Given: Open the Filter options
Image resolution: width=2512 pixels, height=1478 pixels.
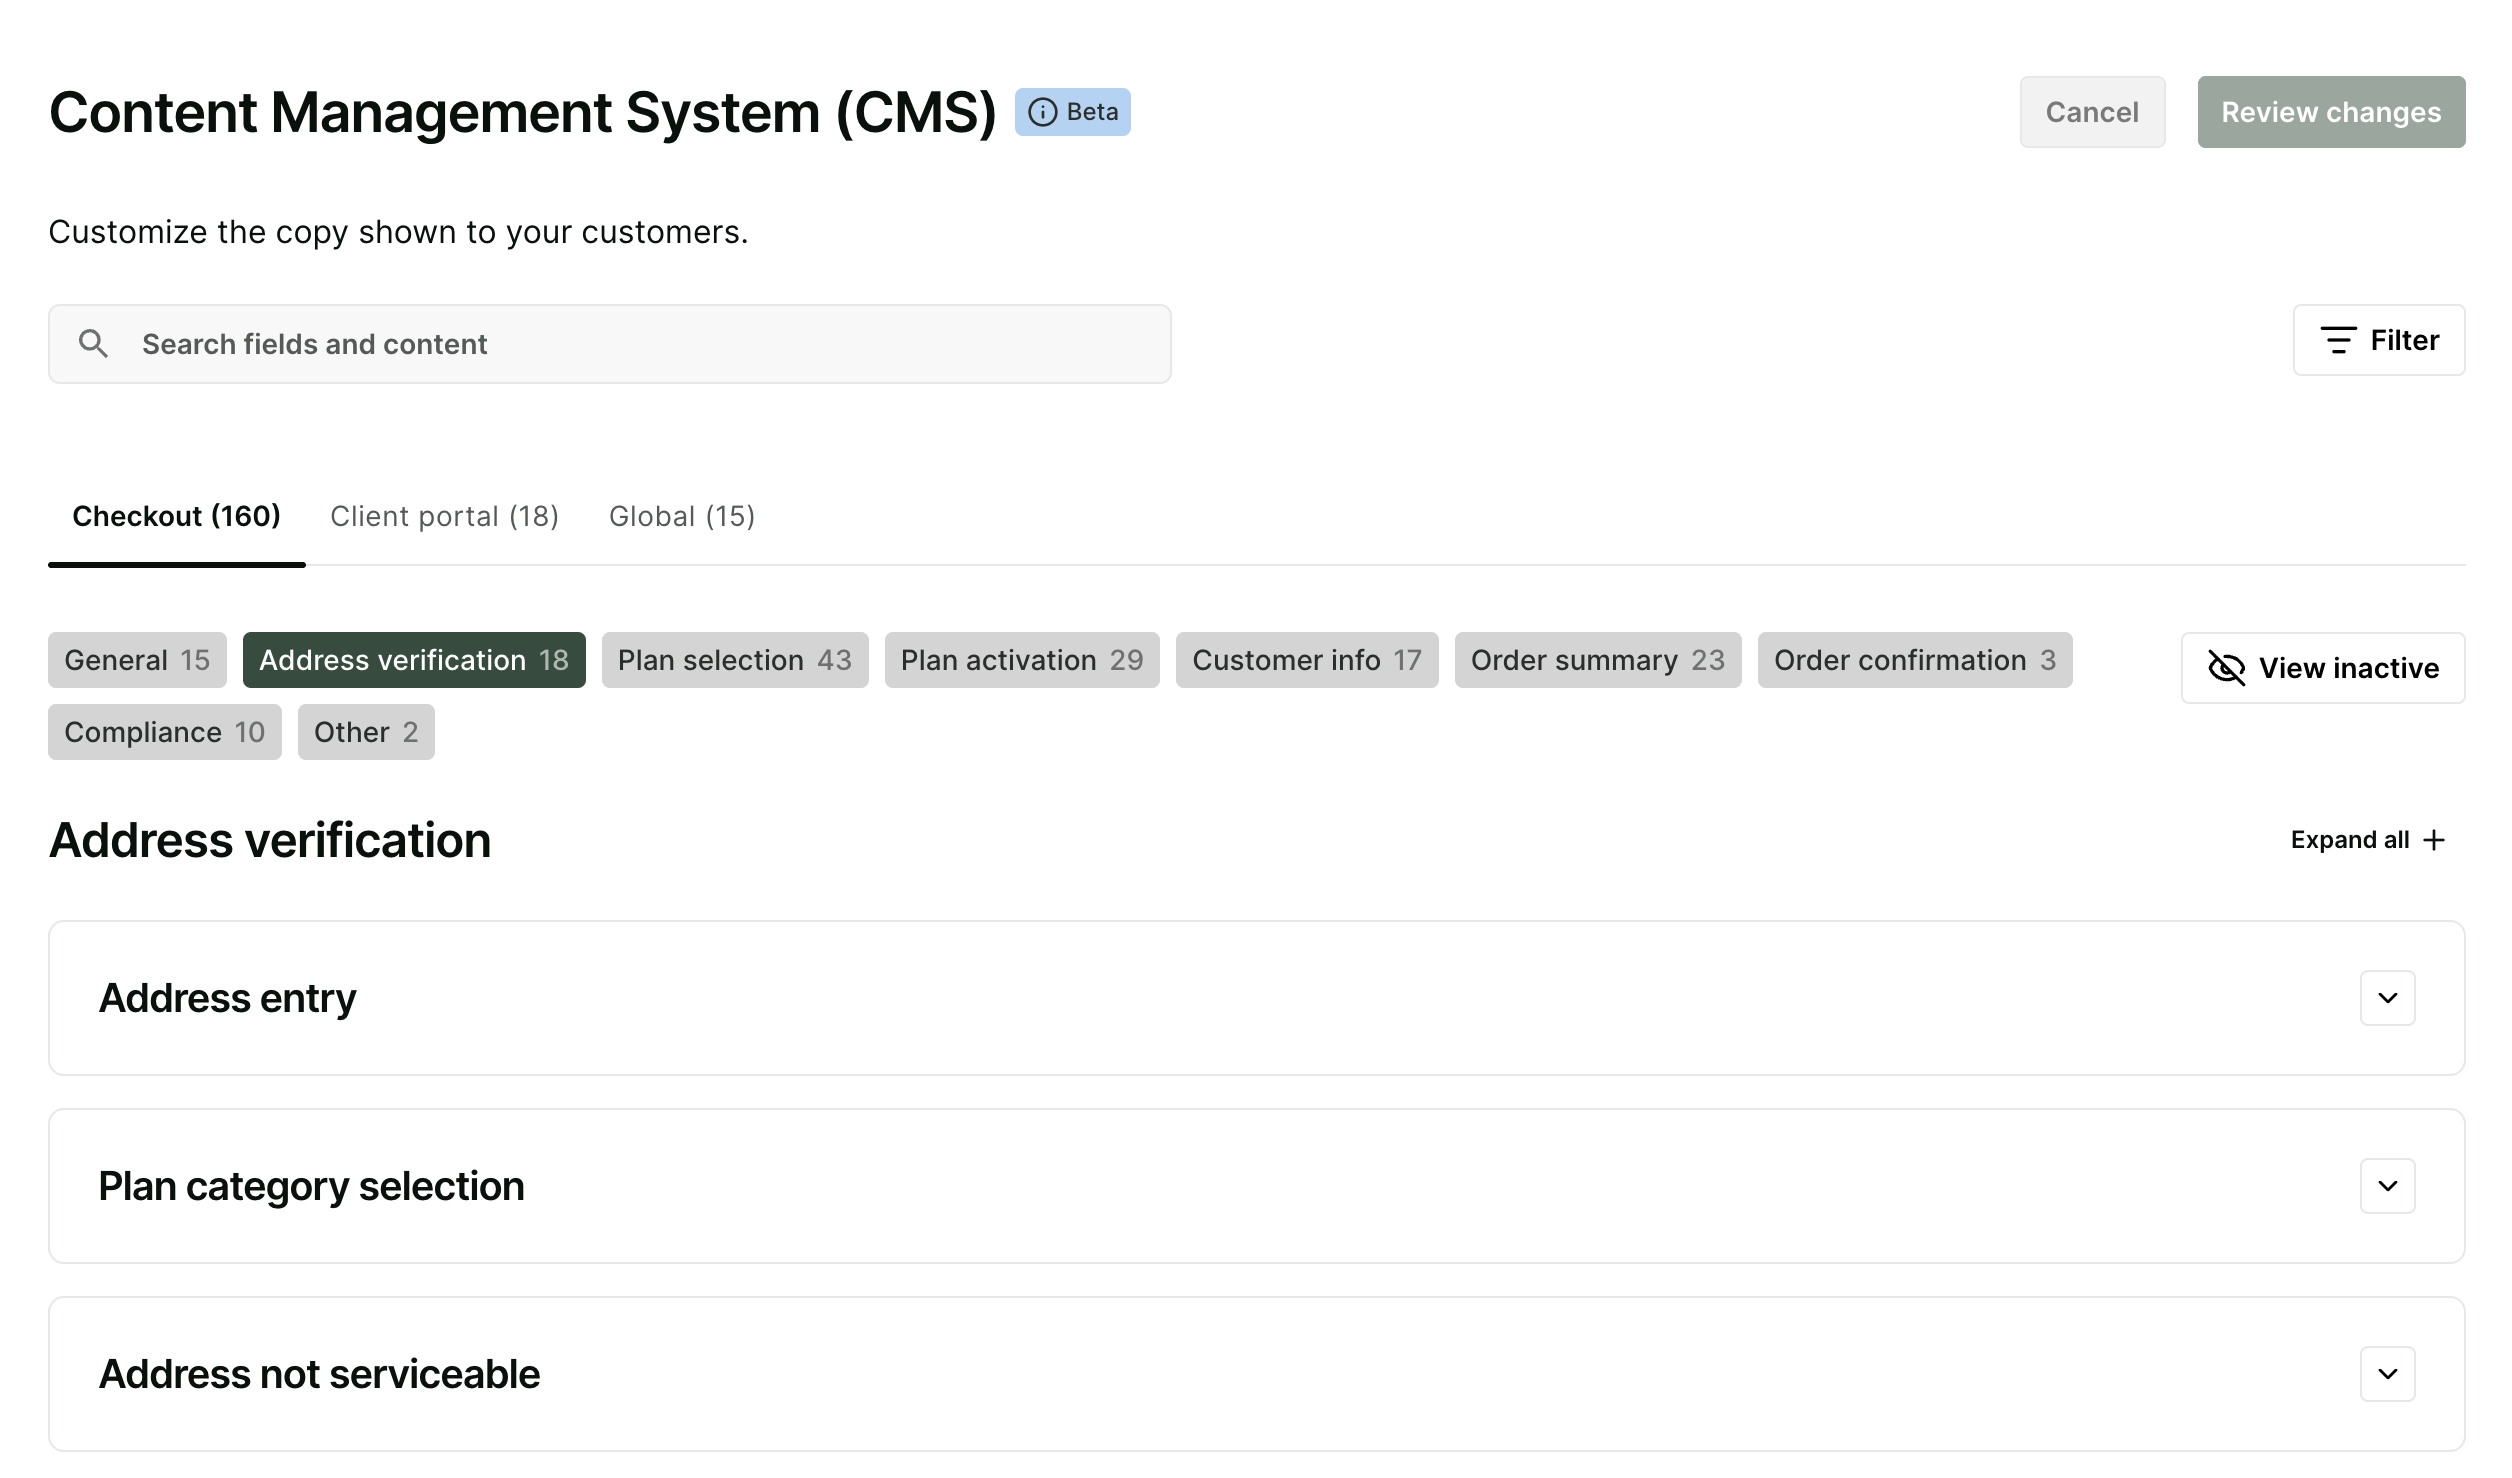Looking at the screenshot, I should pyautogui.click(x=2379, y=340).
